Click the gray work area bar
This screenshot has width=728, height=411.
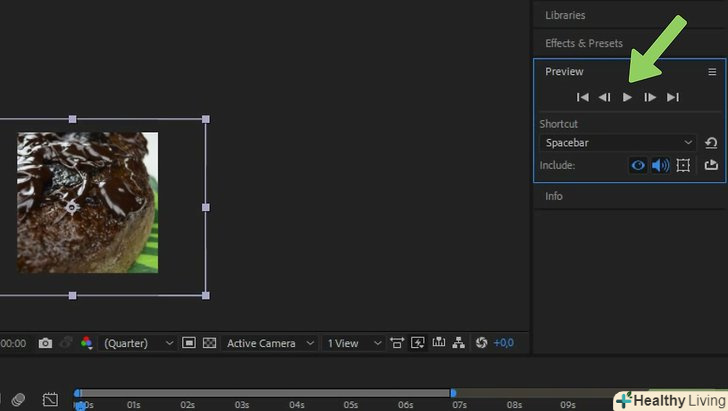(265, 393)
